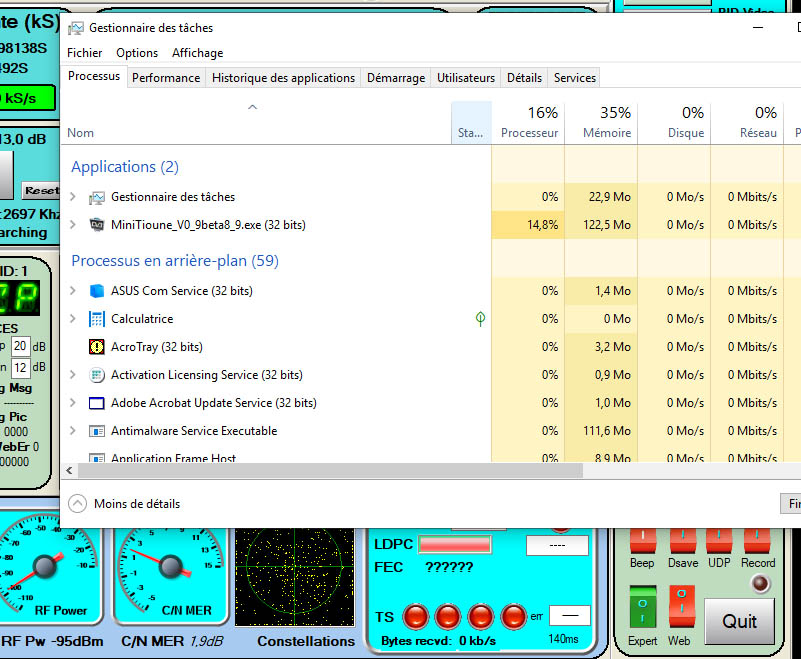
Task: Click the green leaf icon beside Calculatrice
Action: coord(480,318)
